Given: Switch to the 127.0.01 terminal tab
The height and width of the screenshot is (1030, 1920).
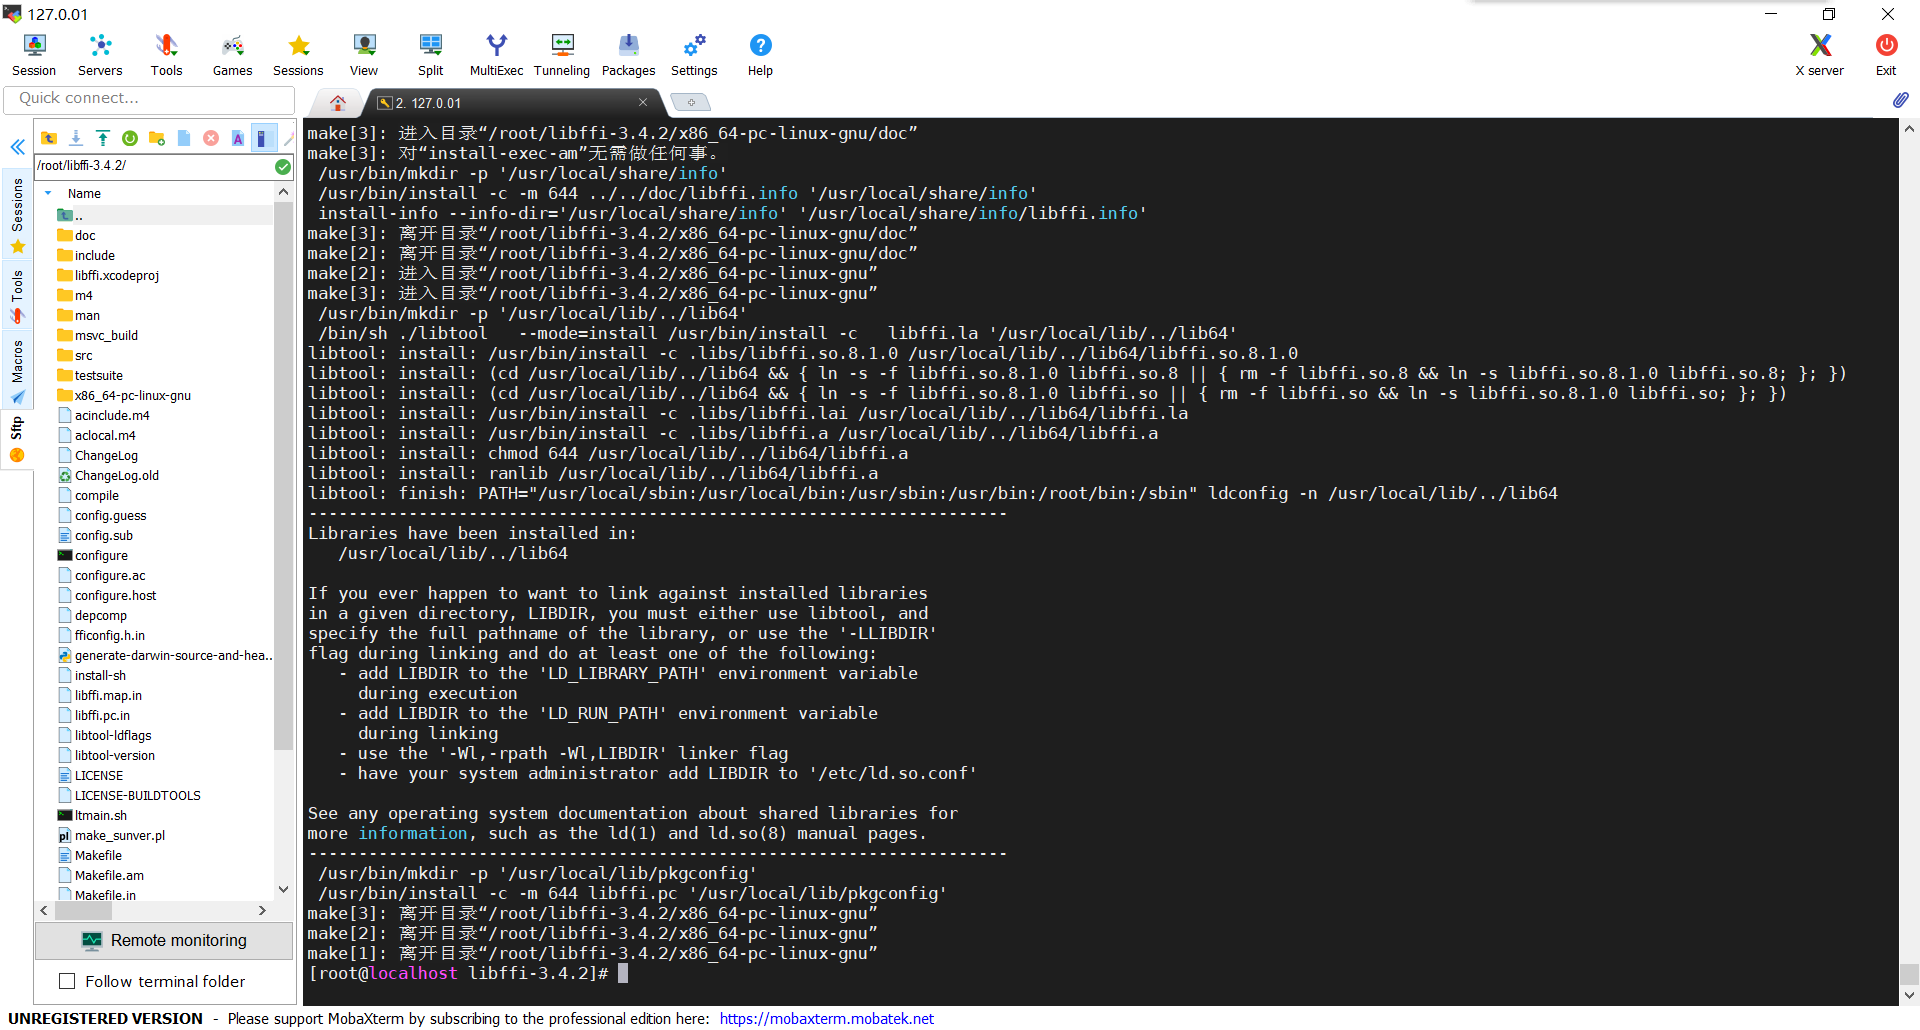Looking at the screenshot, I should tap(430, 102).
